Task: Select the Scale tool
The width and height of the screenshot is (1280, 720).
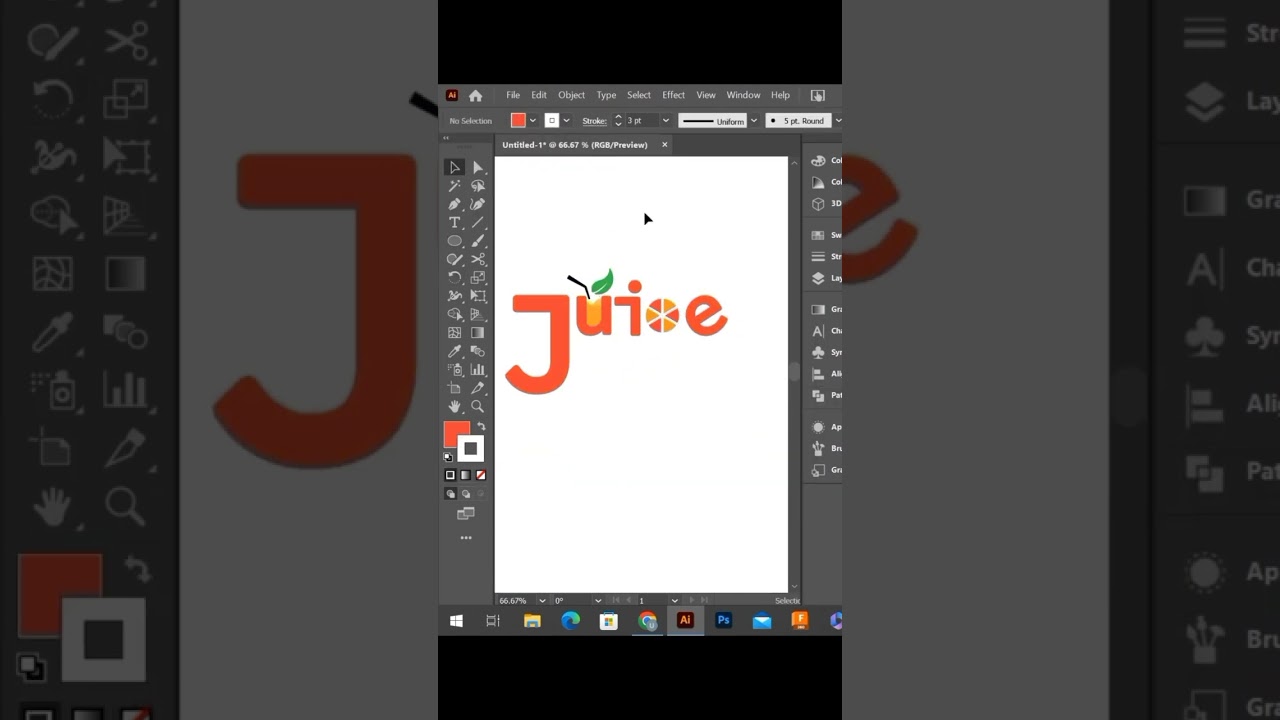Action: point(477,277)
